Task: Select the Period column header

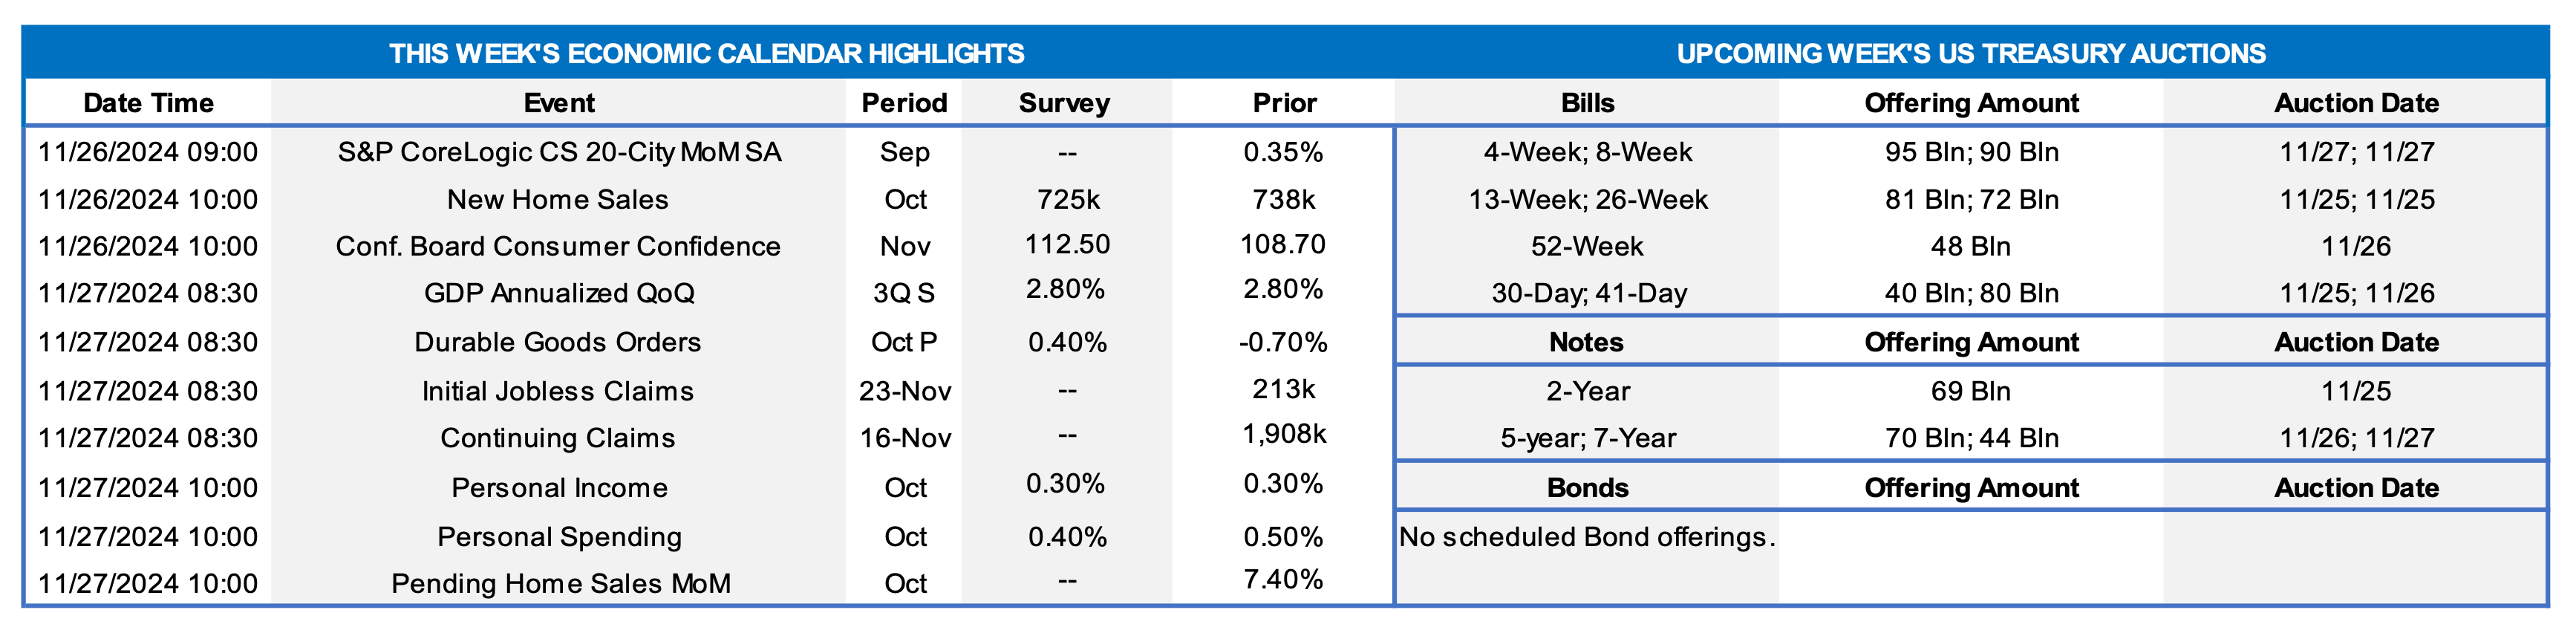Action: pyautogui.click(x=904, y=103)
